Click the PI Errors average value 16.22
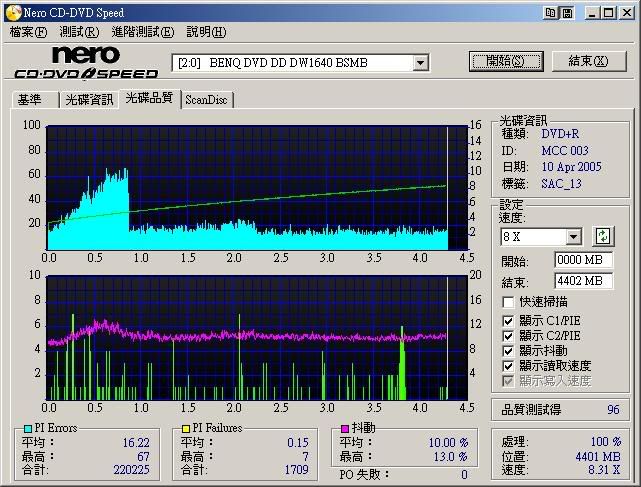Viewport: 641px width, 487px height. click(136, 442)
